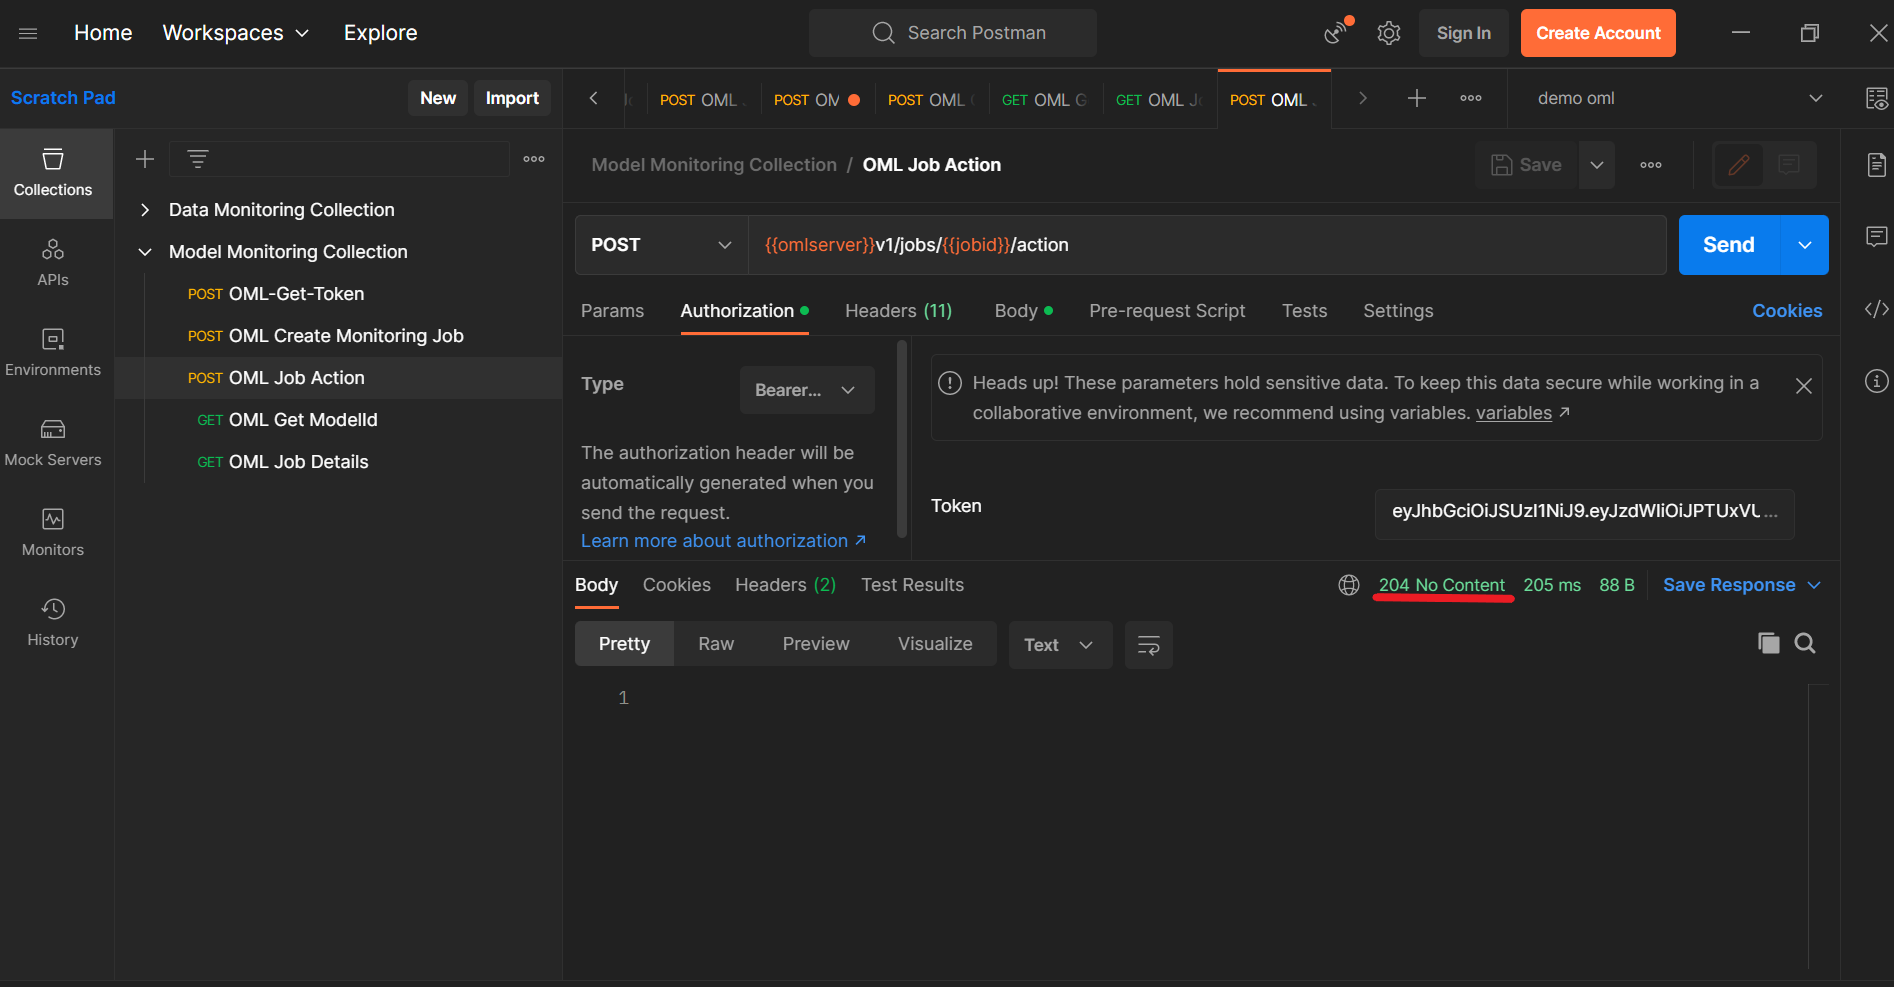Image resolution: width=1894 pixels, height=987 pixels.
Task: Search within the response body
Action: pyautogui.click(x=1805, y=643)
